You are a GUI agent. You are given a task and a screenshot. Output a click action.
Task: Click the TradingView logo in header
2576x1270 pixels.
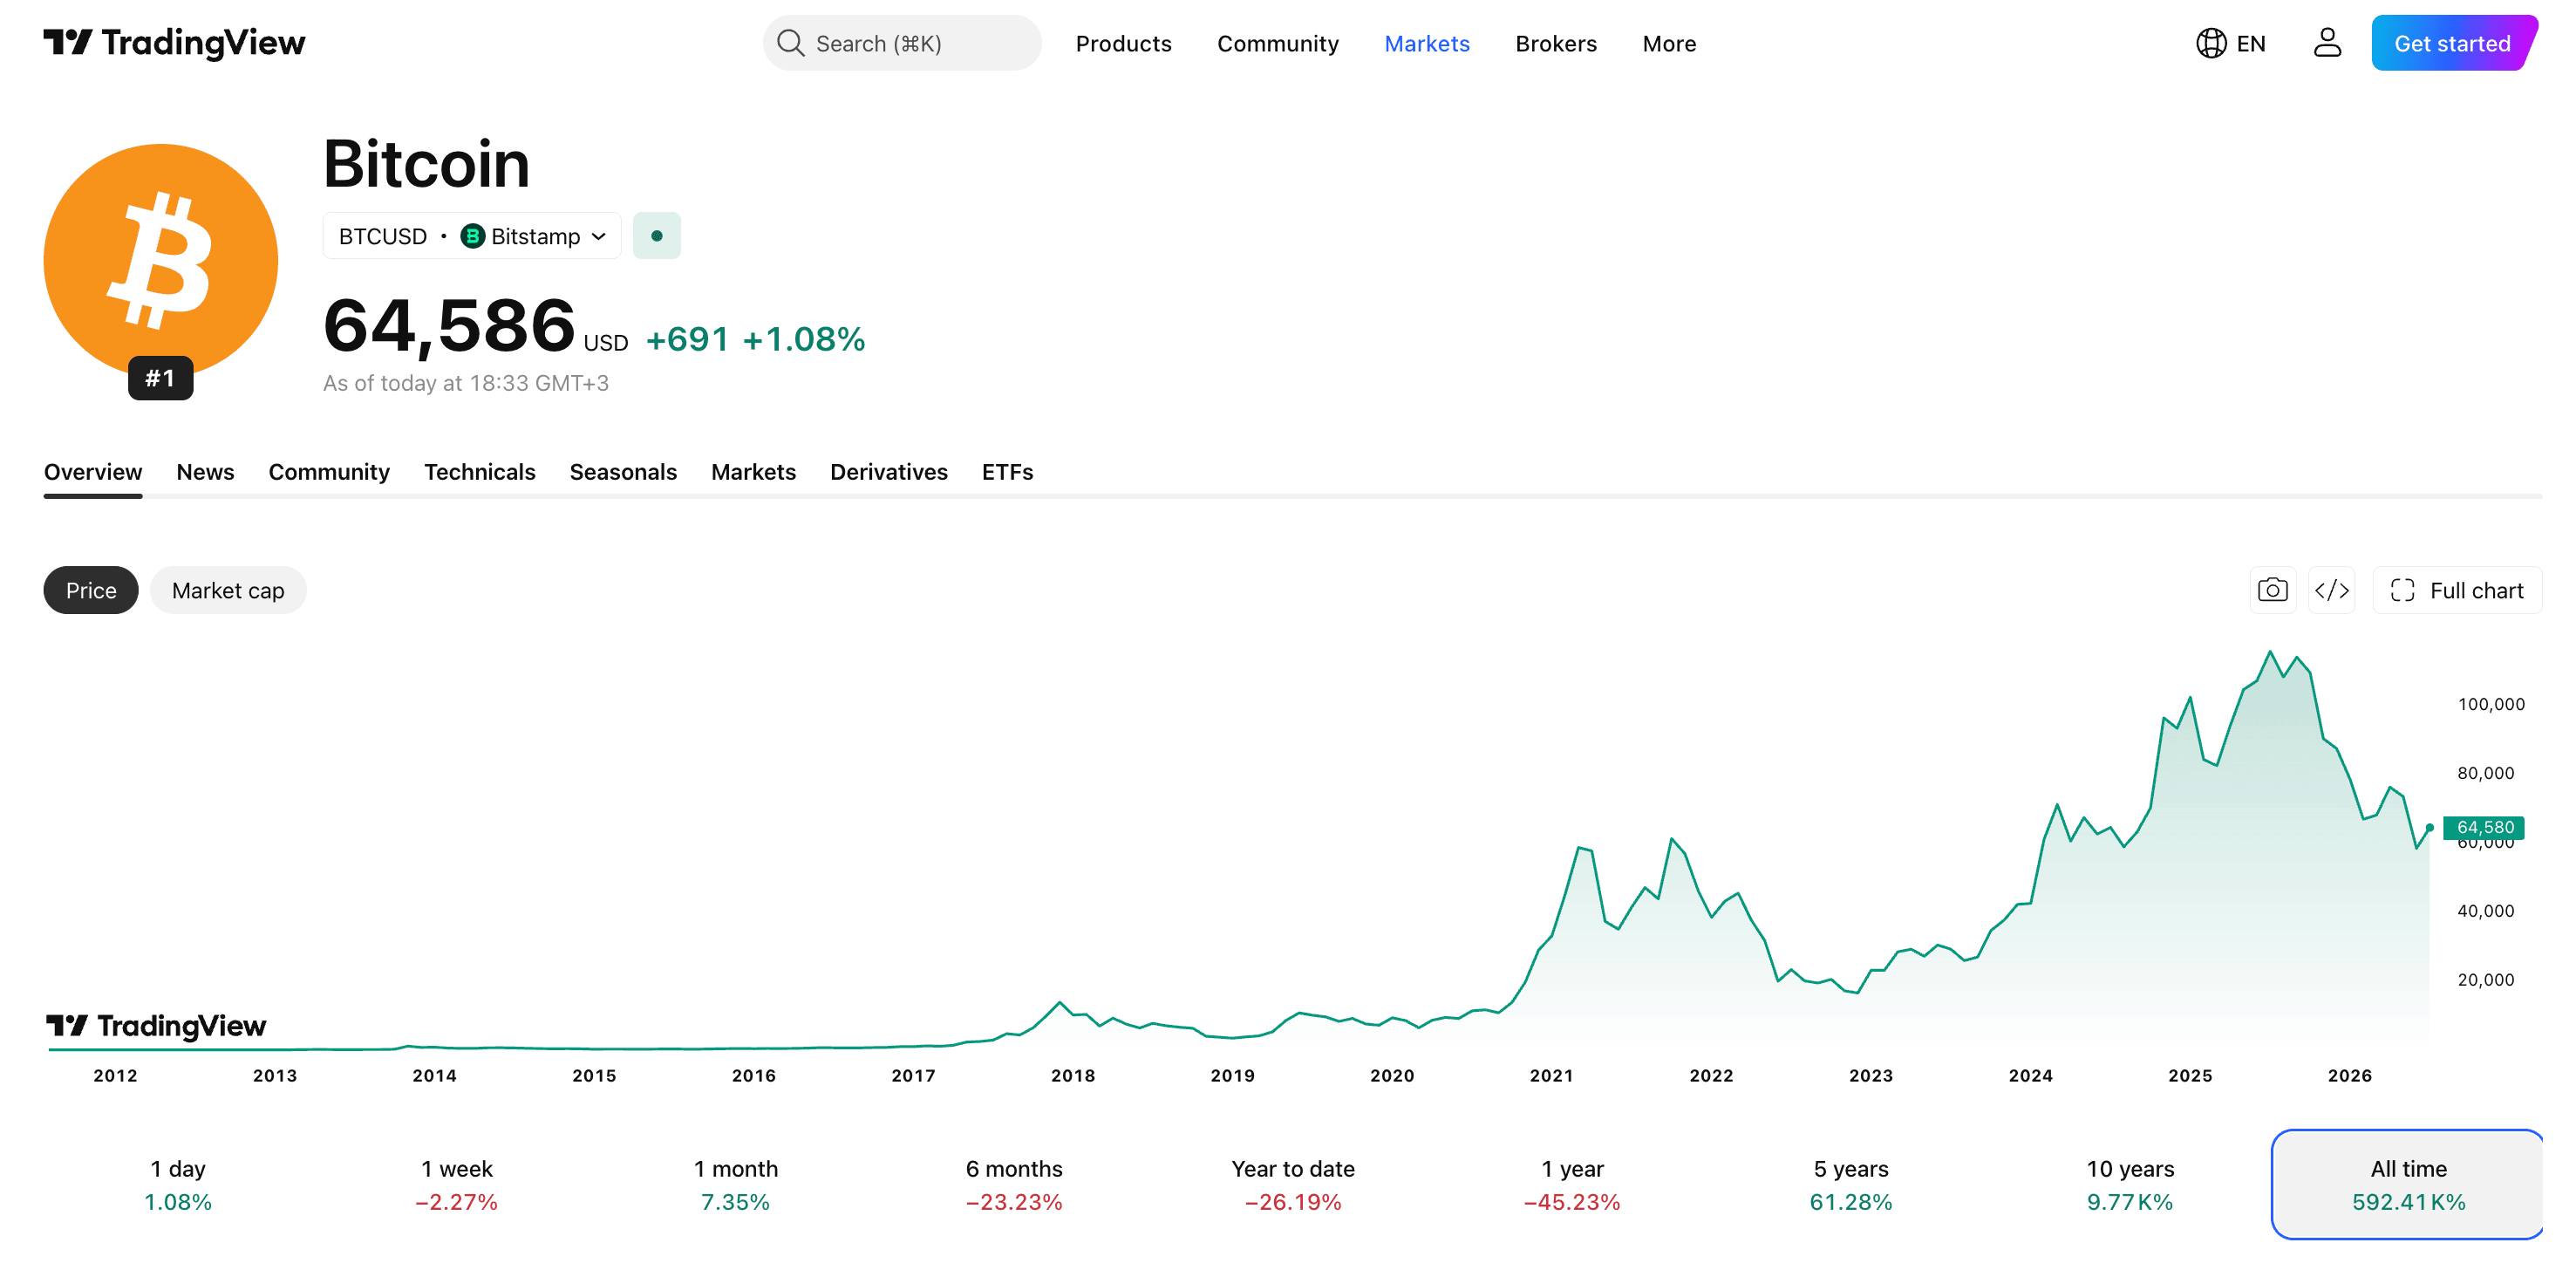click(174, 43)
